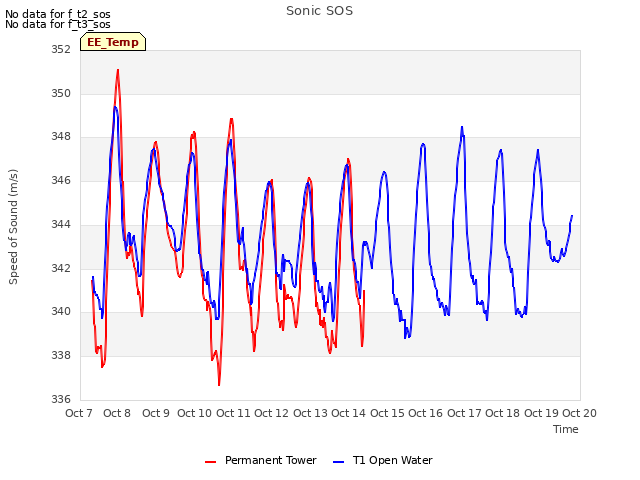Click the 352 y-axis tick label
The width and height of the screenshot is (640, 480).
(61, 50)
